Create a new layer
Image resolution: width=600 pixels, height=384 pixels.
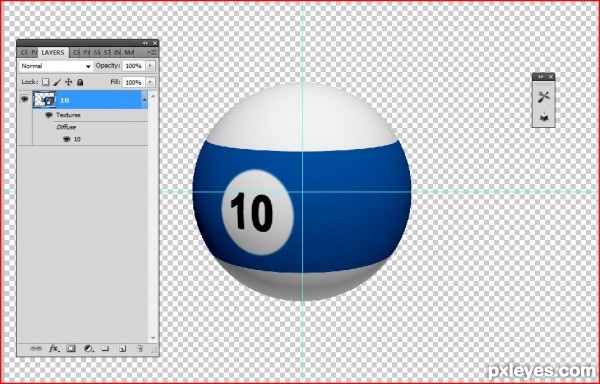(122, 348)
